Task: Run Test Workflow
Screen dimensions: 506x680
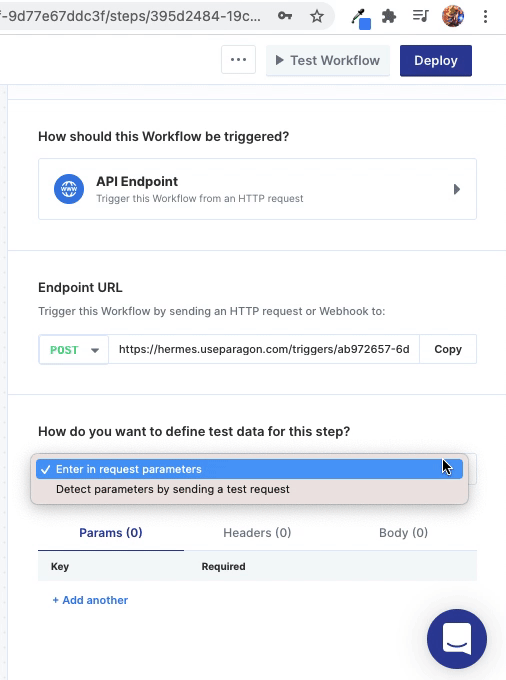Action: [328, 60]
